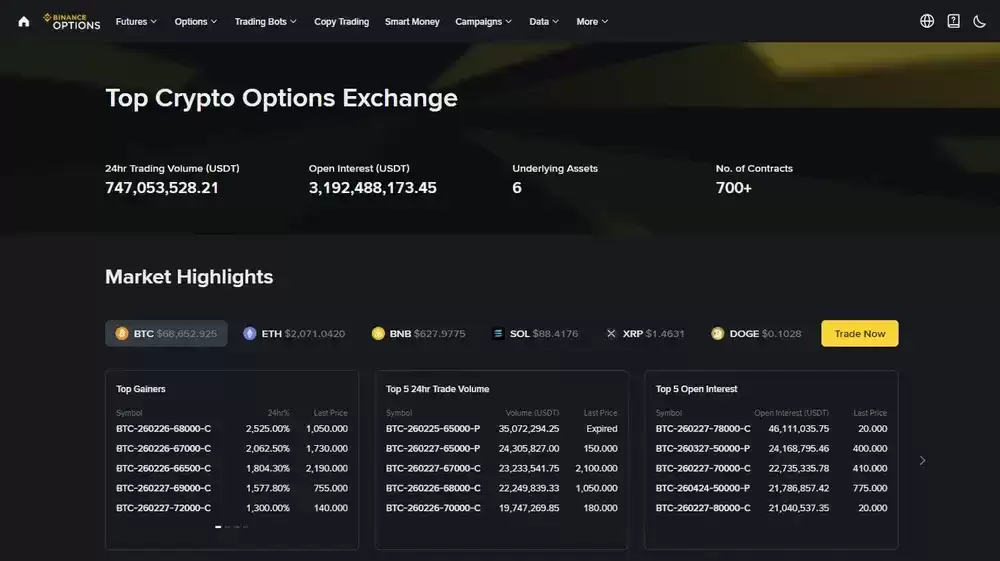Expand the Futures dropdown menu
This screenshot has height=561, width=1000.
(136, 22)
